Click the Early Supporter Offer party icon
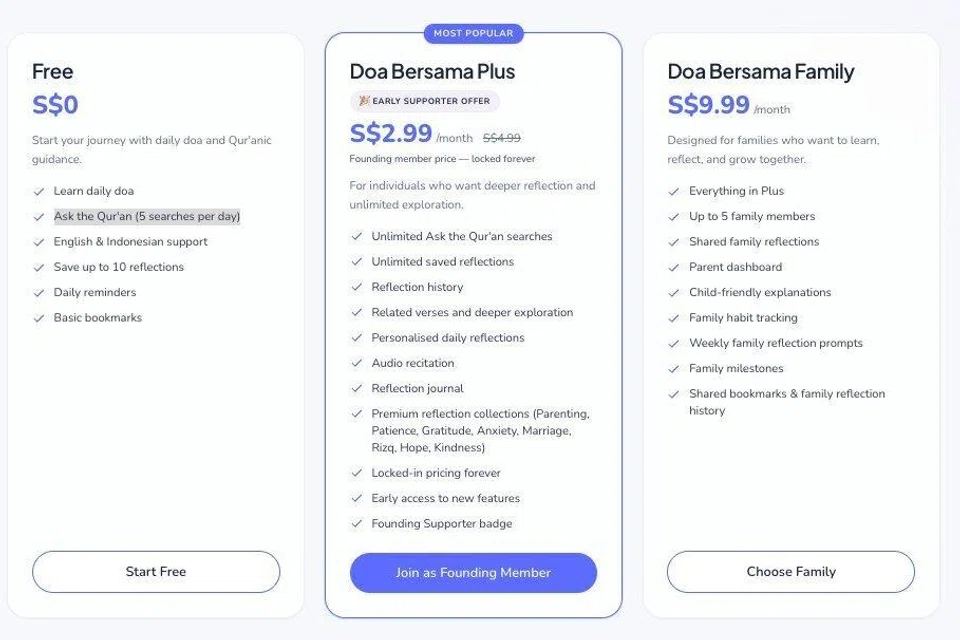Image resolution: width=960 pixels, height=640 pixels. [364, 100]
